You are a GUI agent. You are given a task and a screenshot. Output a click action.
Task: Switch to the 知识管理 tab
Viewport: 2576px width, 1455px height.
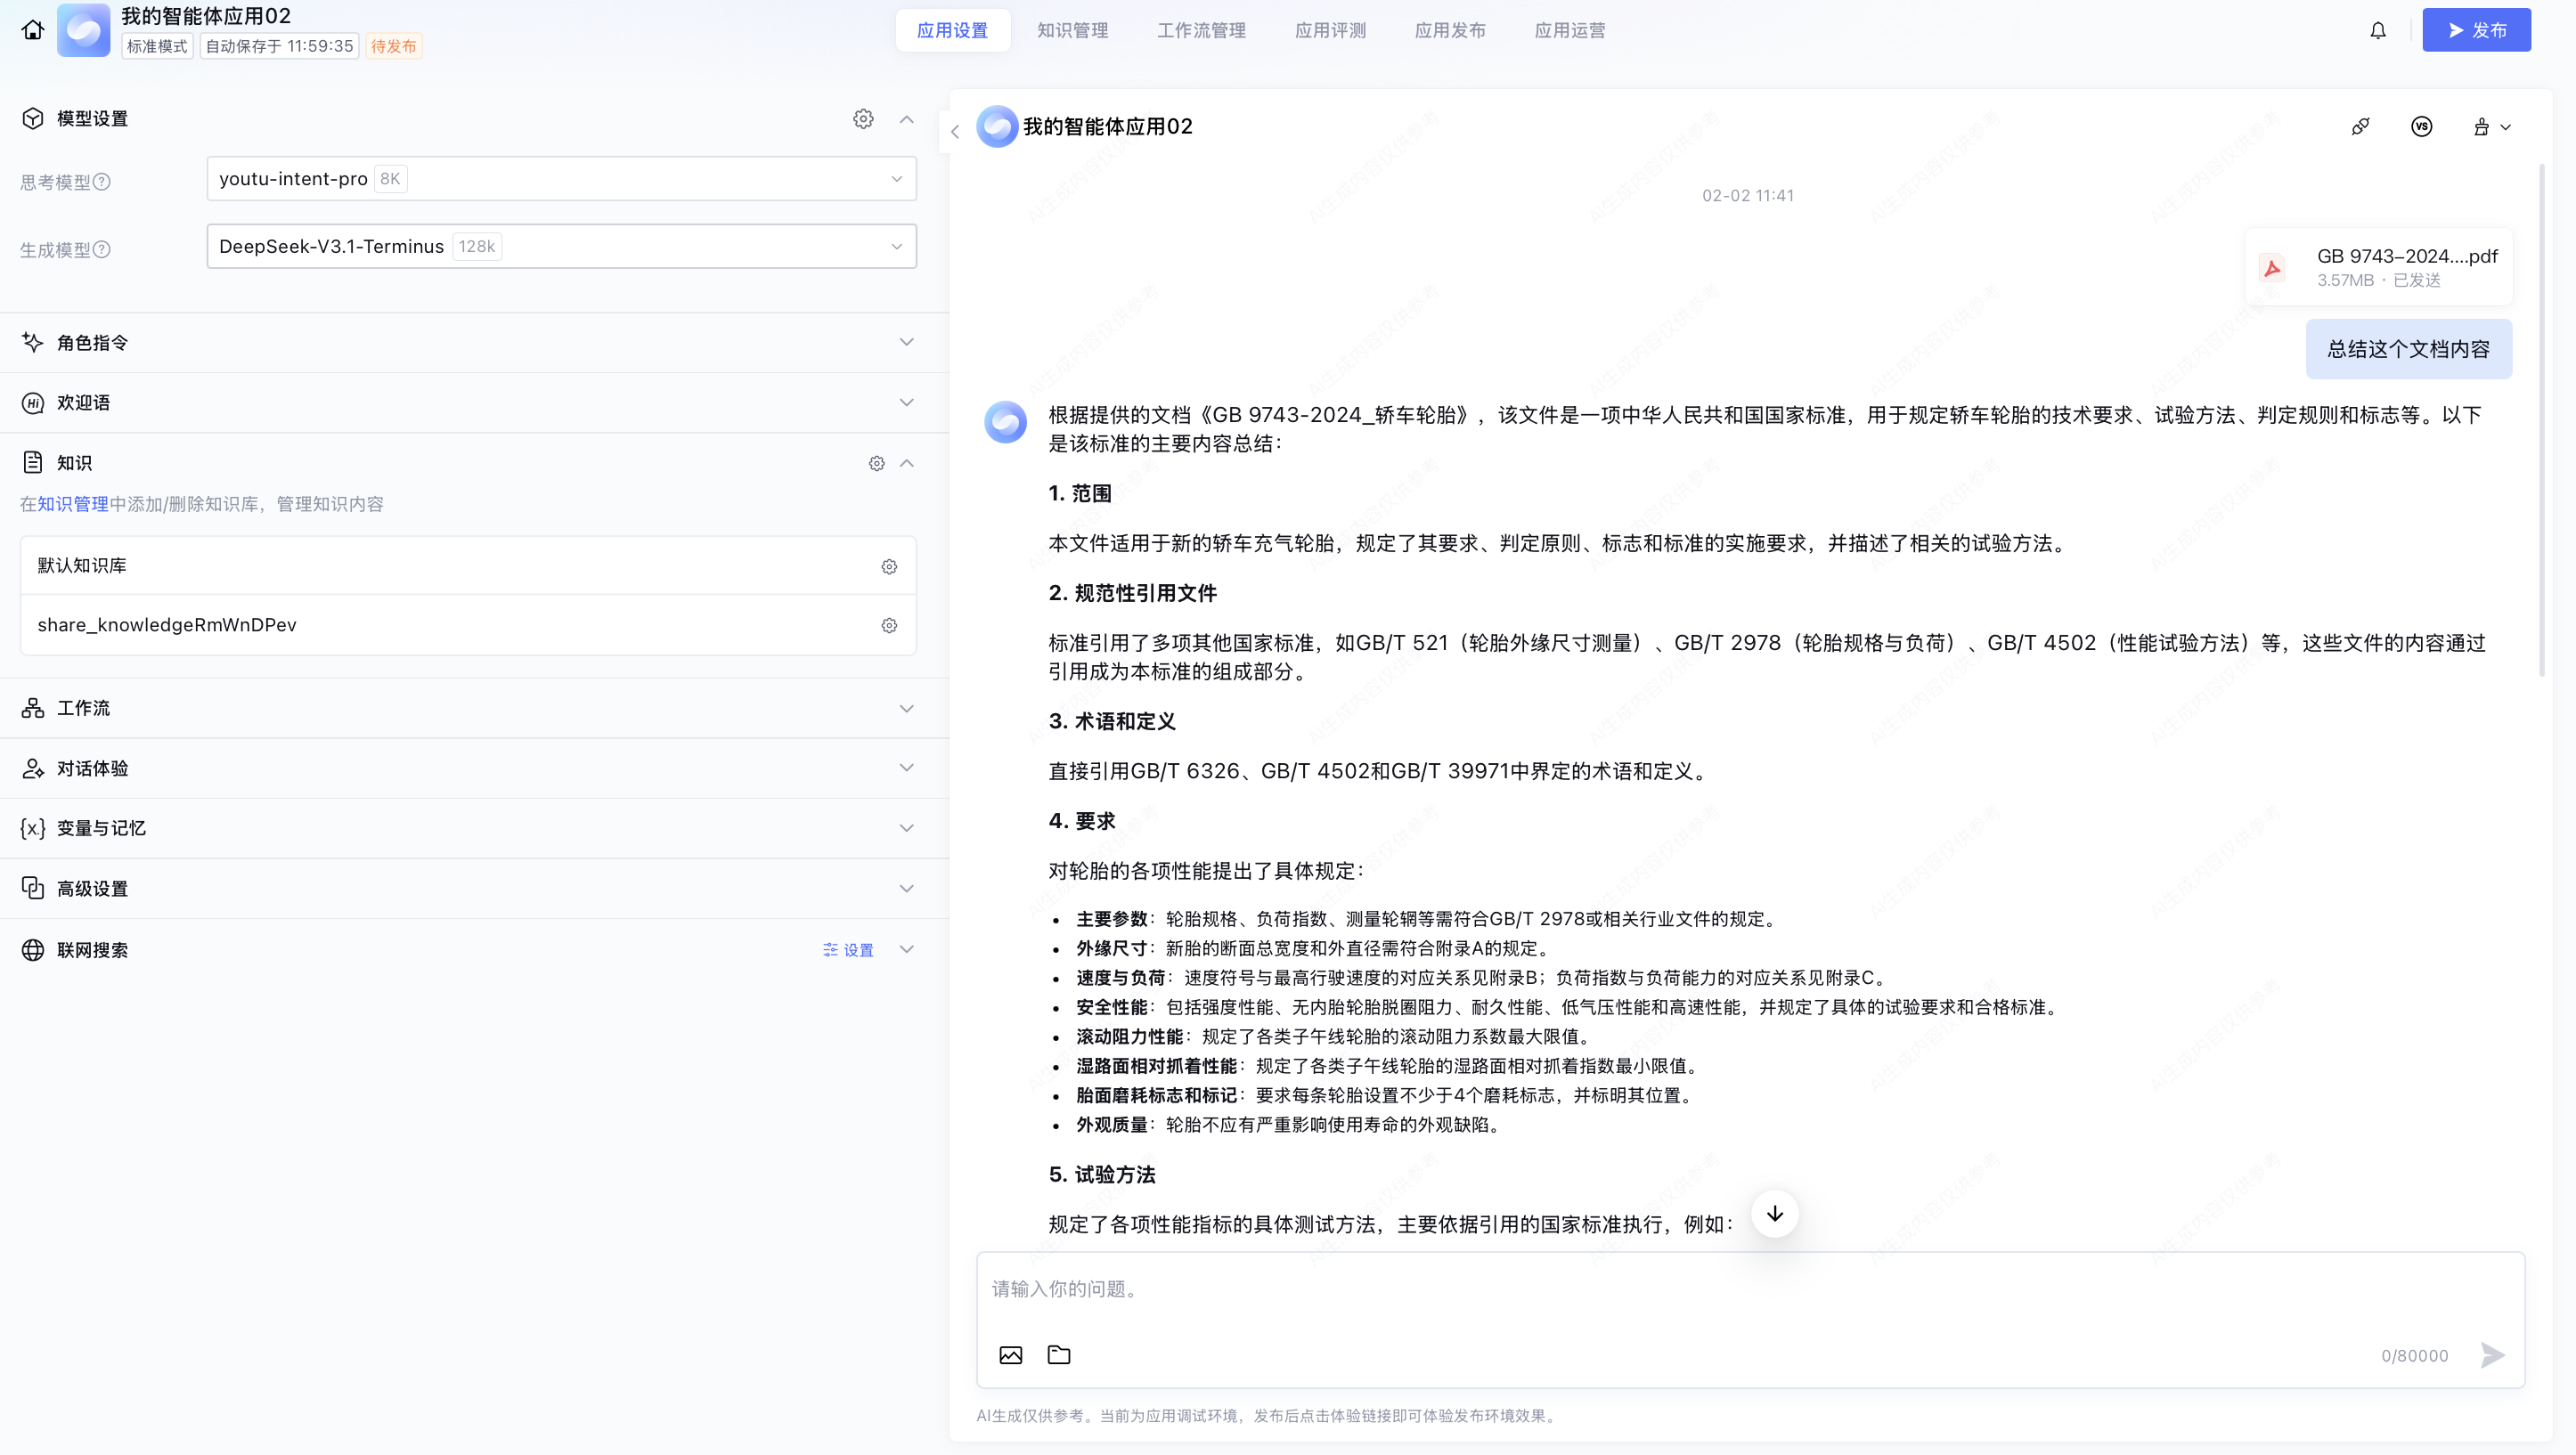coord(1072,30)
